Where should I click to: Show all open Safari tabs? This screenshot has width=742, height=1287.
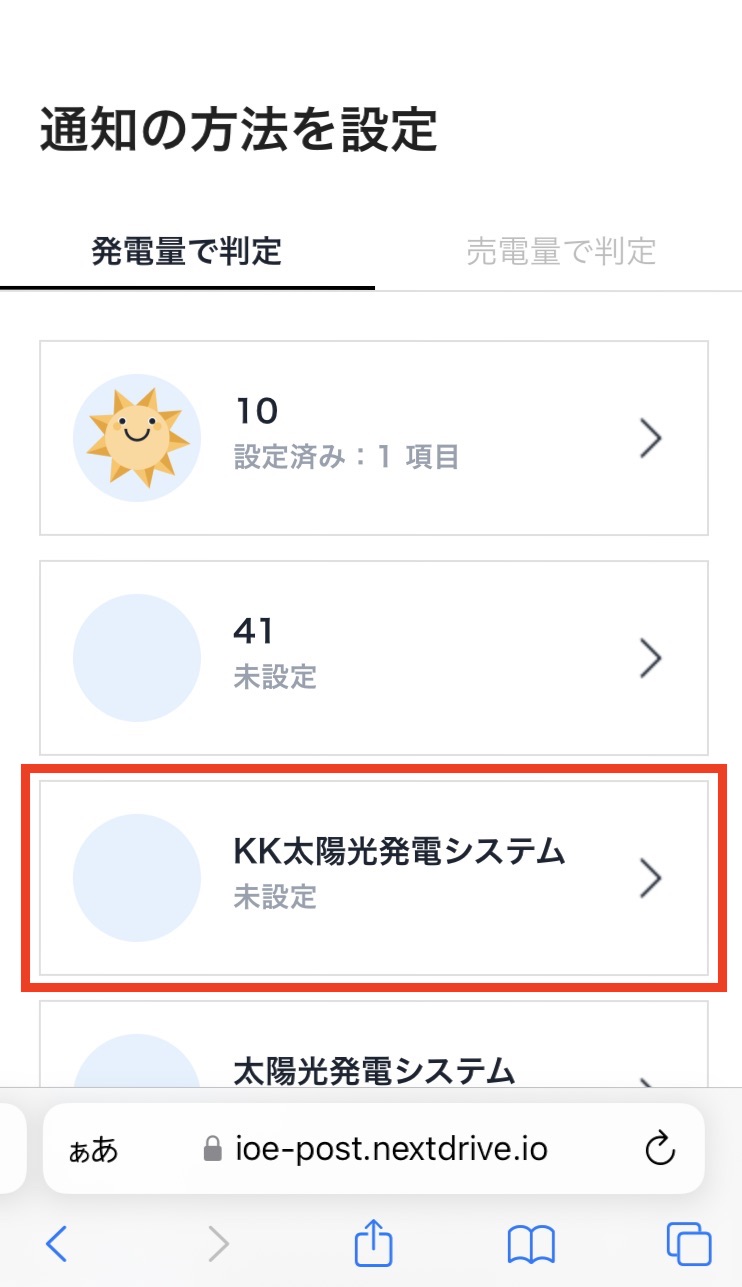coord(689,1245)
